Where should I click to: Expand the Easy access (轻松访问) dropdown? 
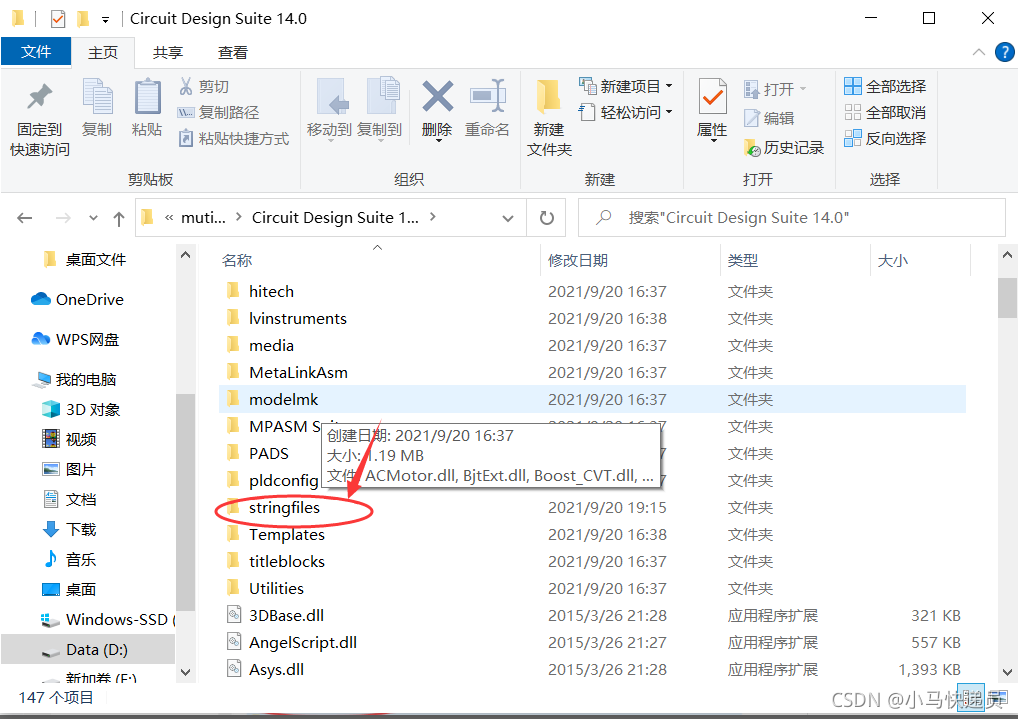click(x=669, y=112)
